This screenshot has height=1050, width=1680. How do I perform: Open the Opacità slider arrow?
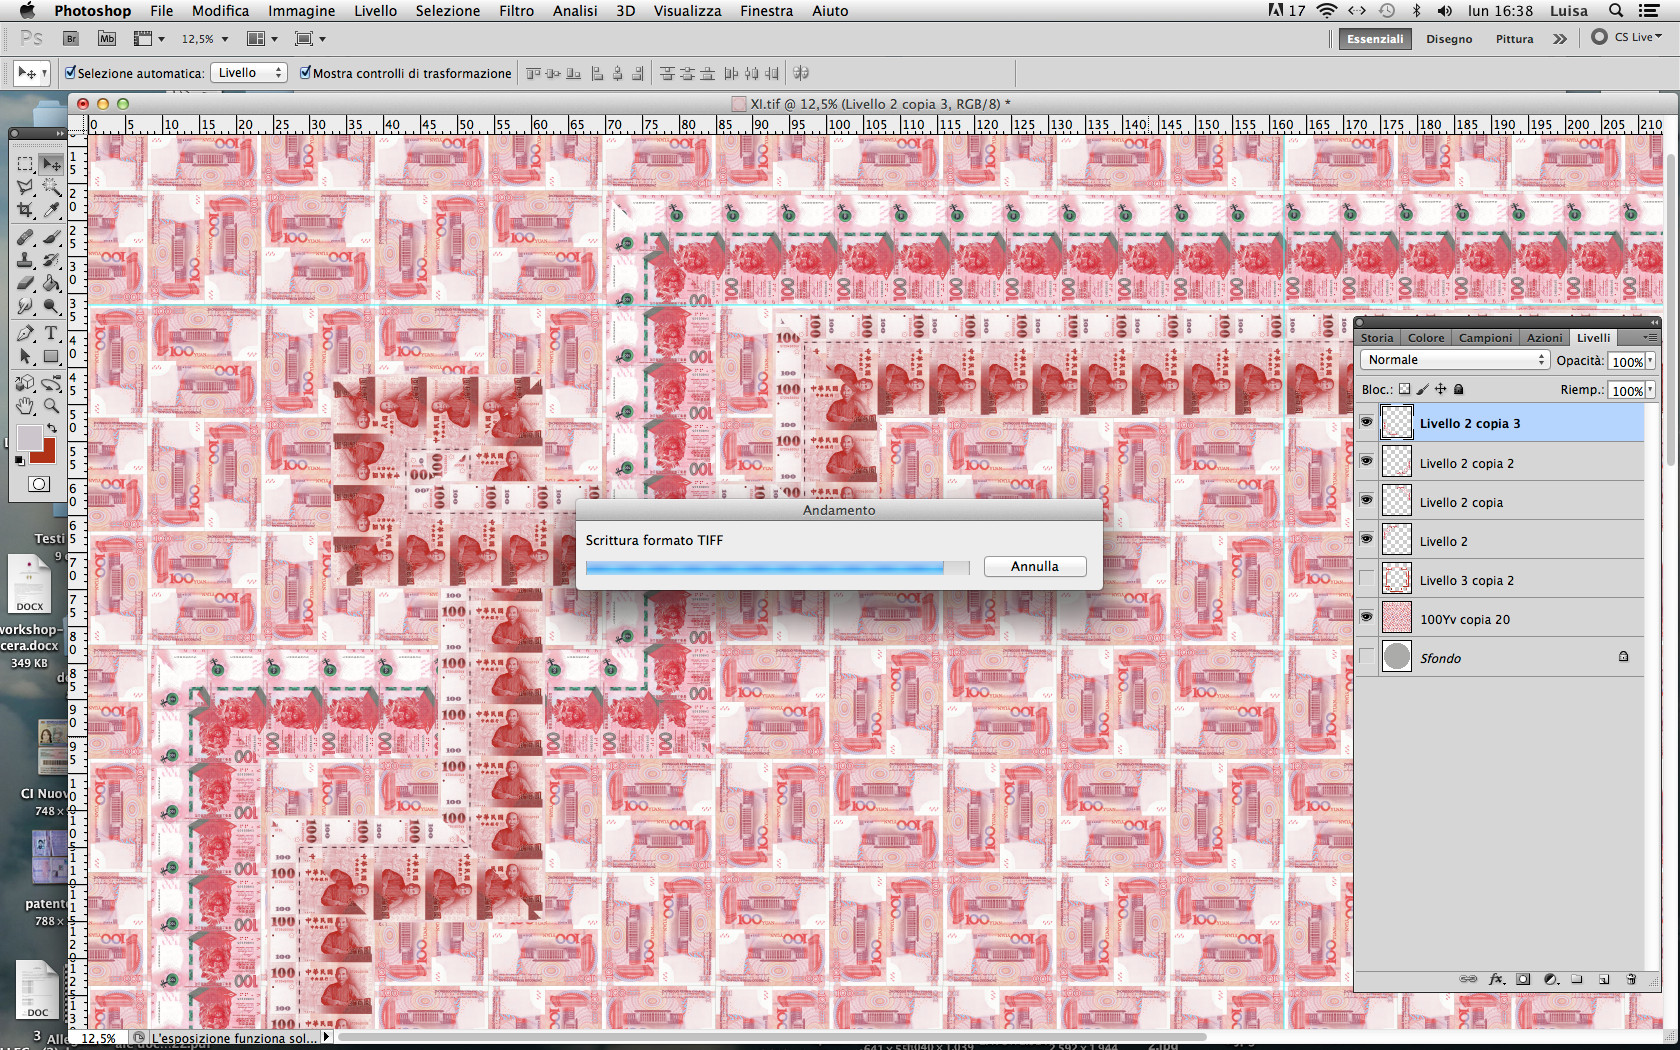[x=1650, y=361]
